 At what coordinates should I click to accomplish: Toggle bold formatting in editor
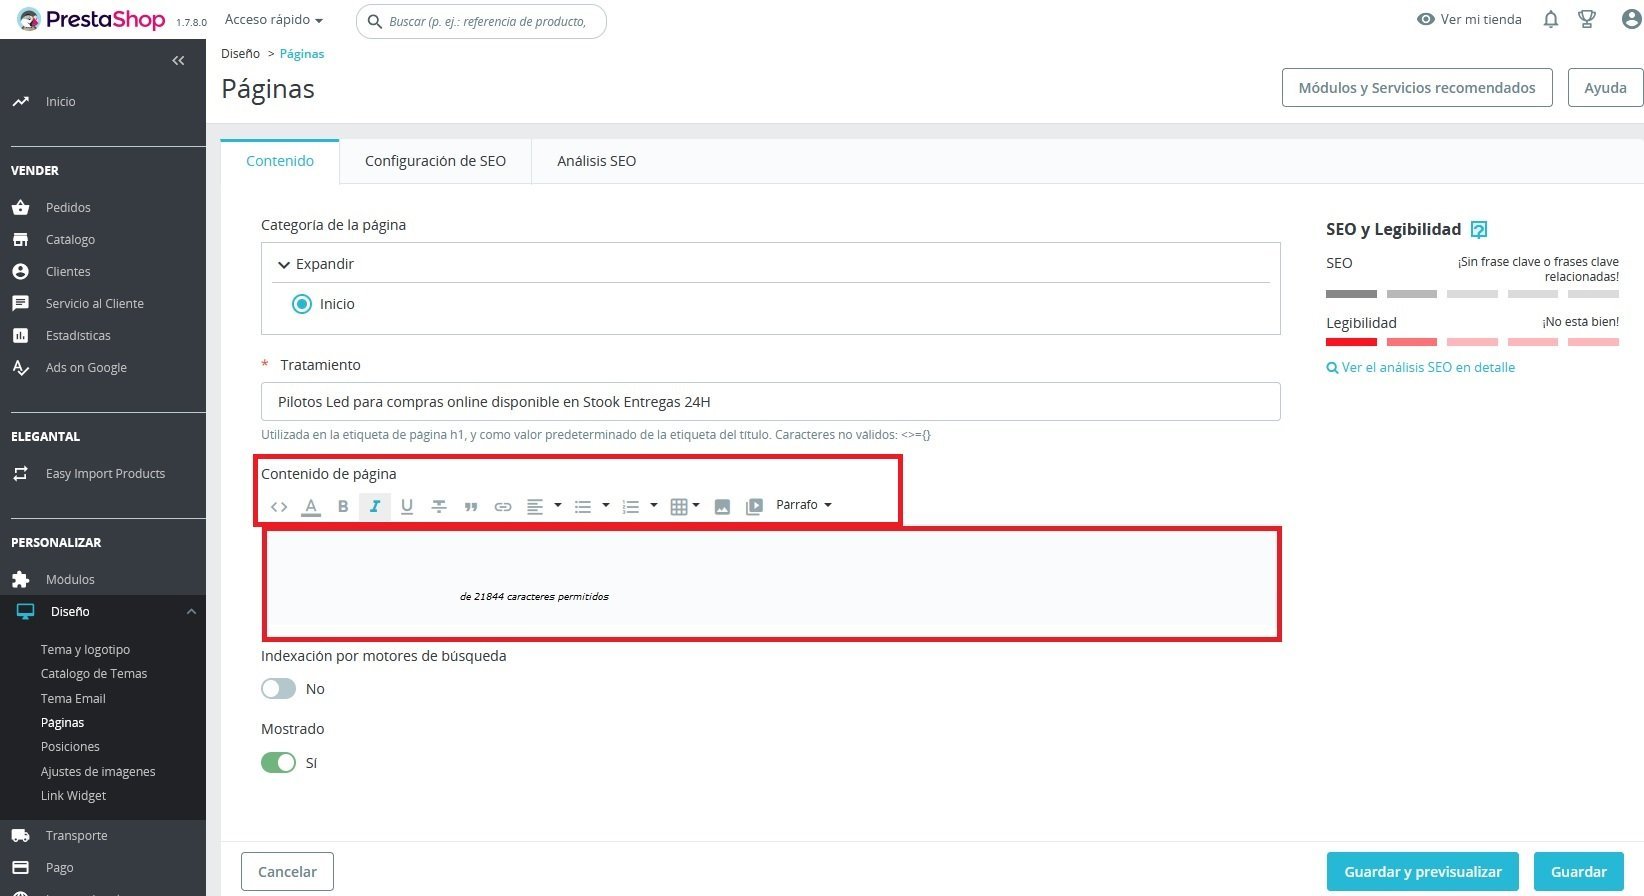pyautogui.click(x=343, y=507)
